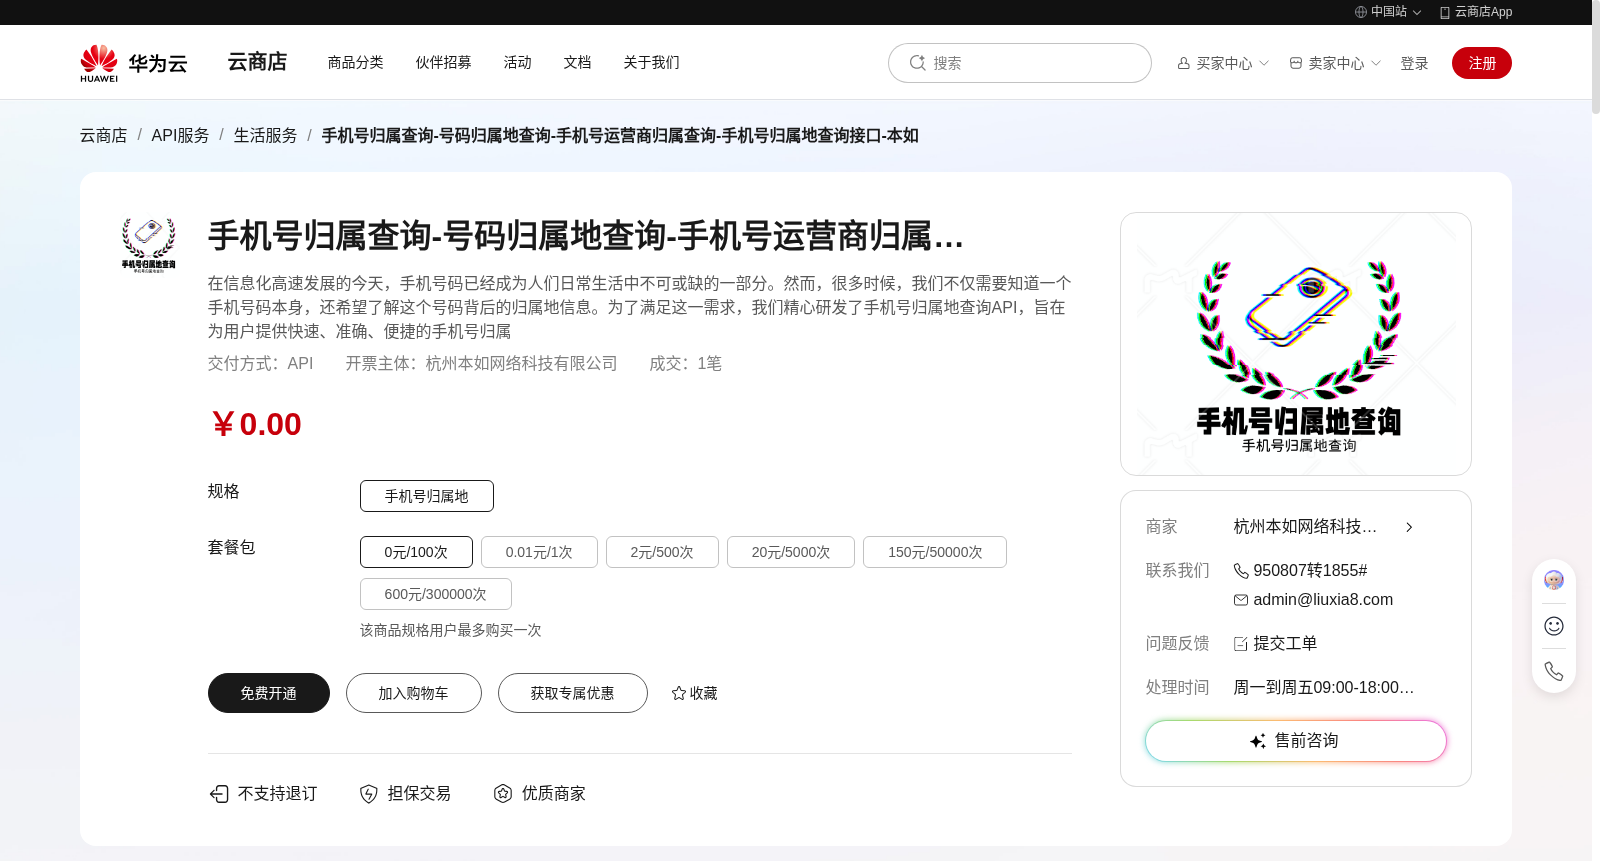The image size is (1600, 861).
Task: Select the 150元/50000次 package
Action: (935, 552)
